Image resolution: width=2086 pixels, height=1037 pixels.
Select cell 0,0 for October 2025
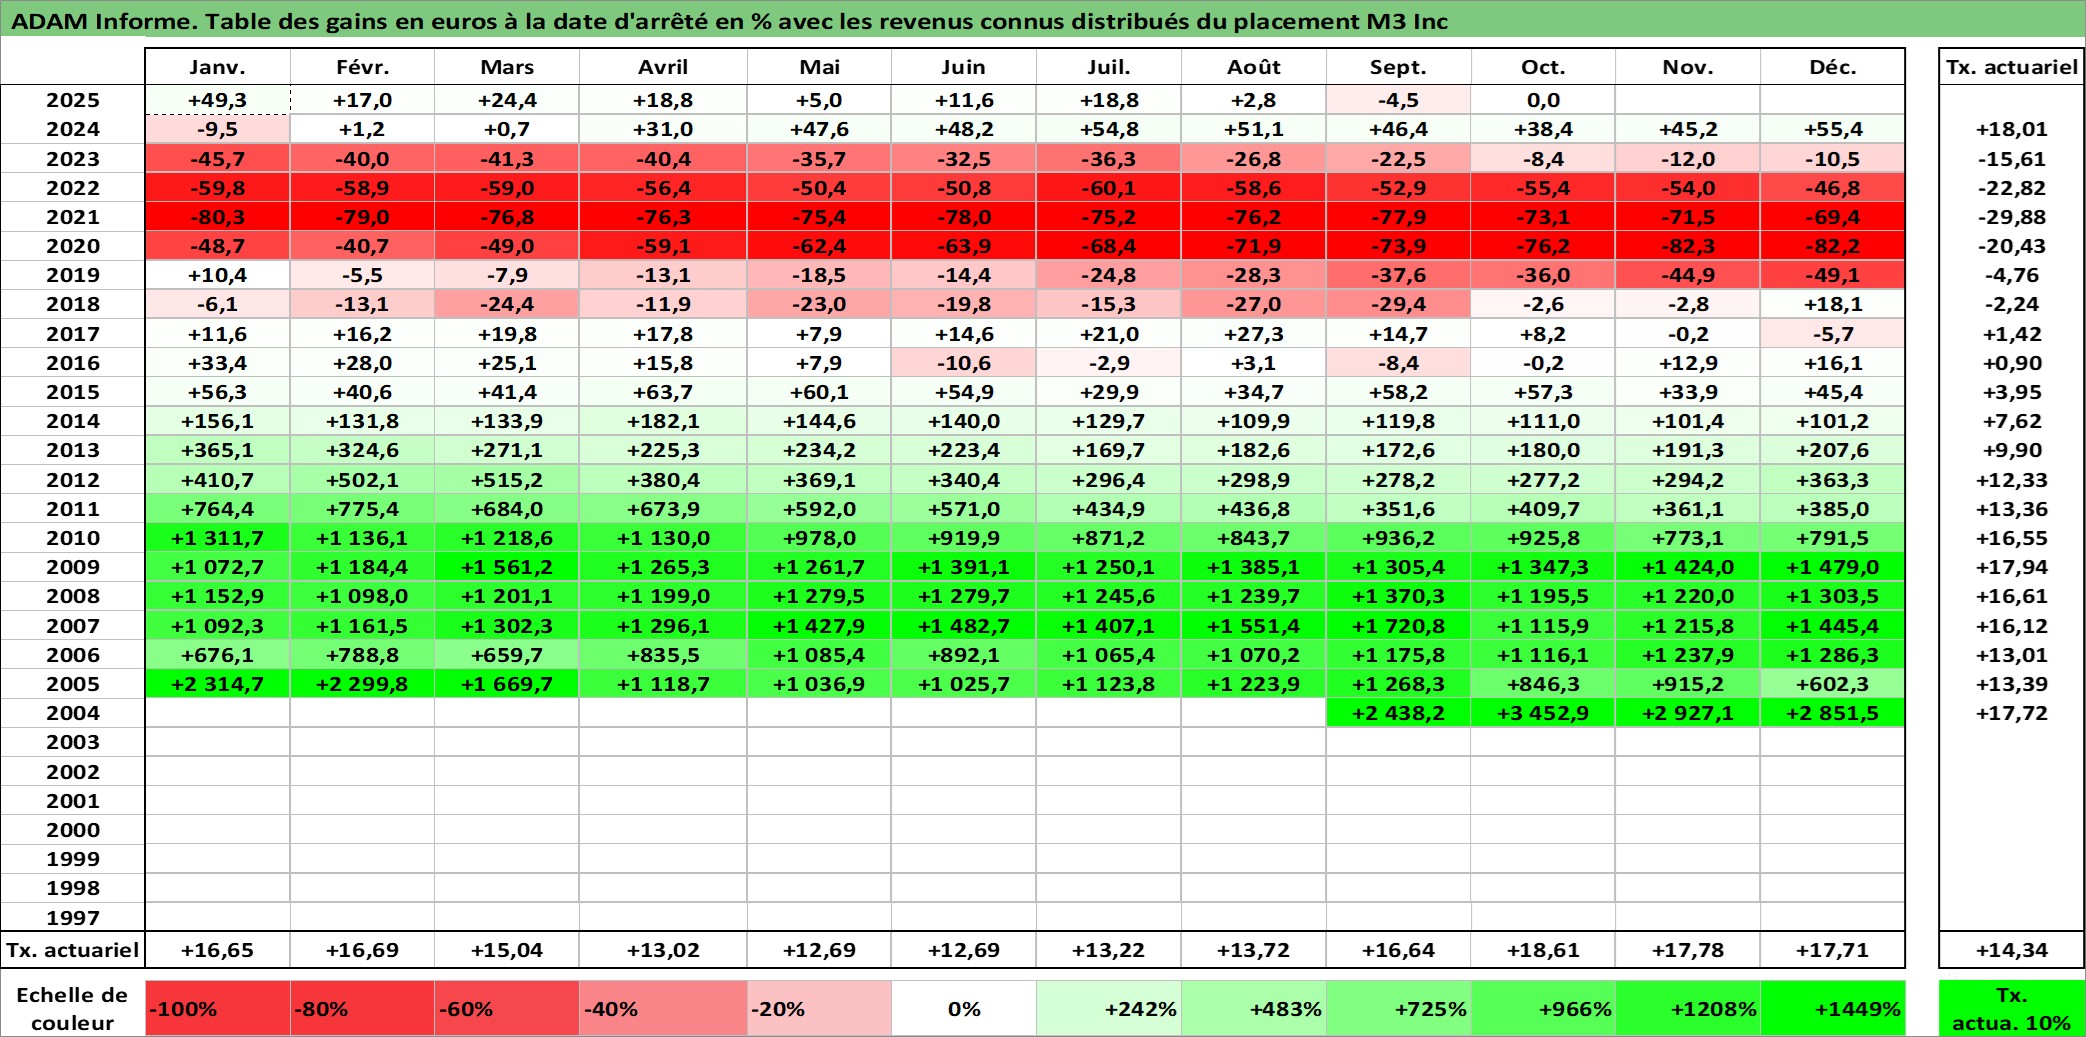(1543, 100)
